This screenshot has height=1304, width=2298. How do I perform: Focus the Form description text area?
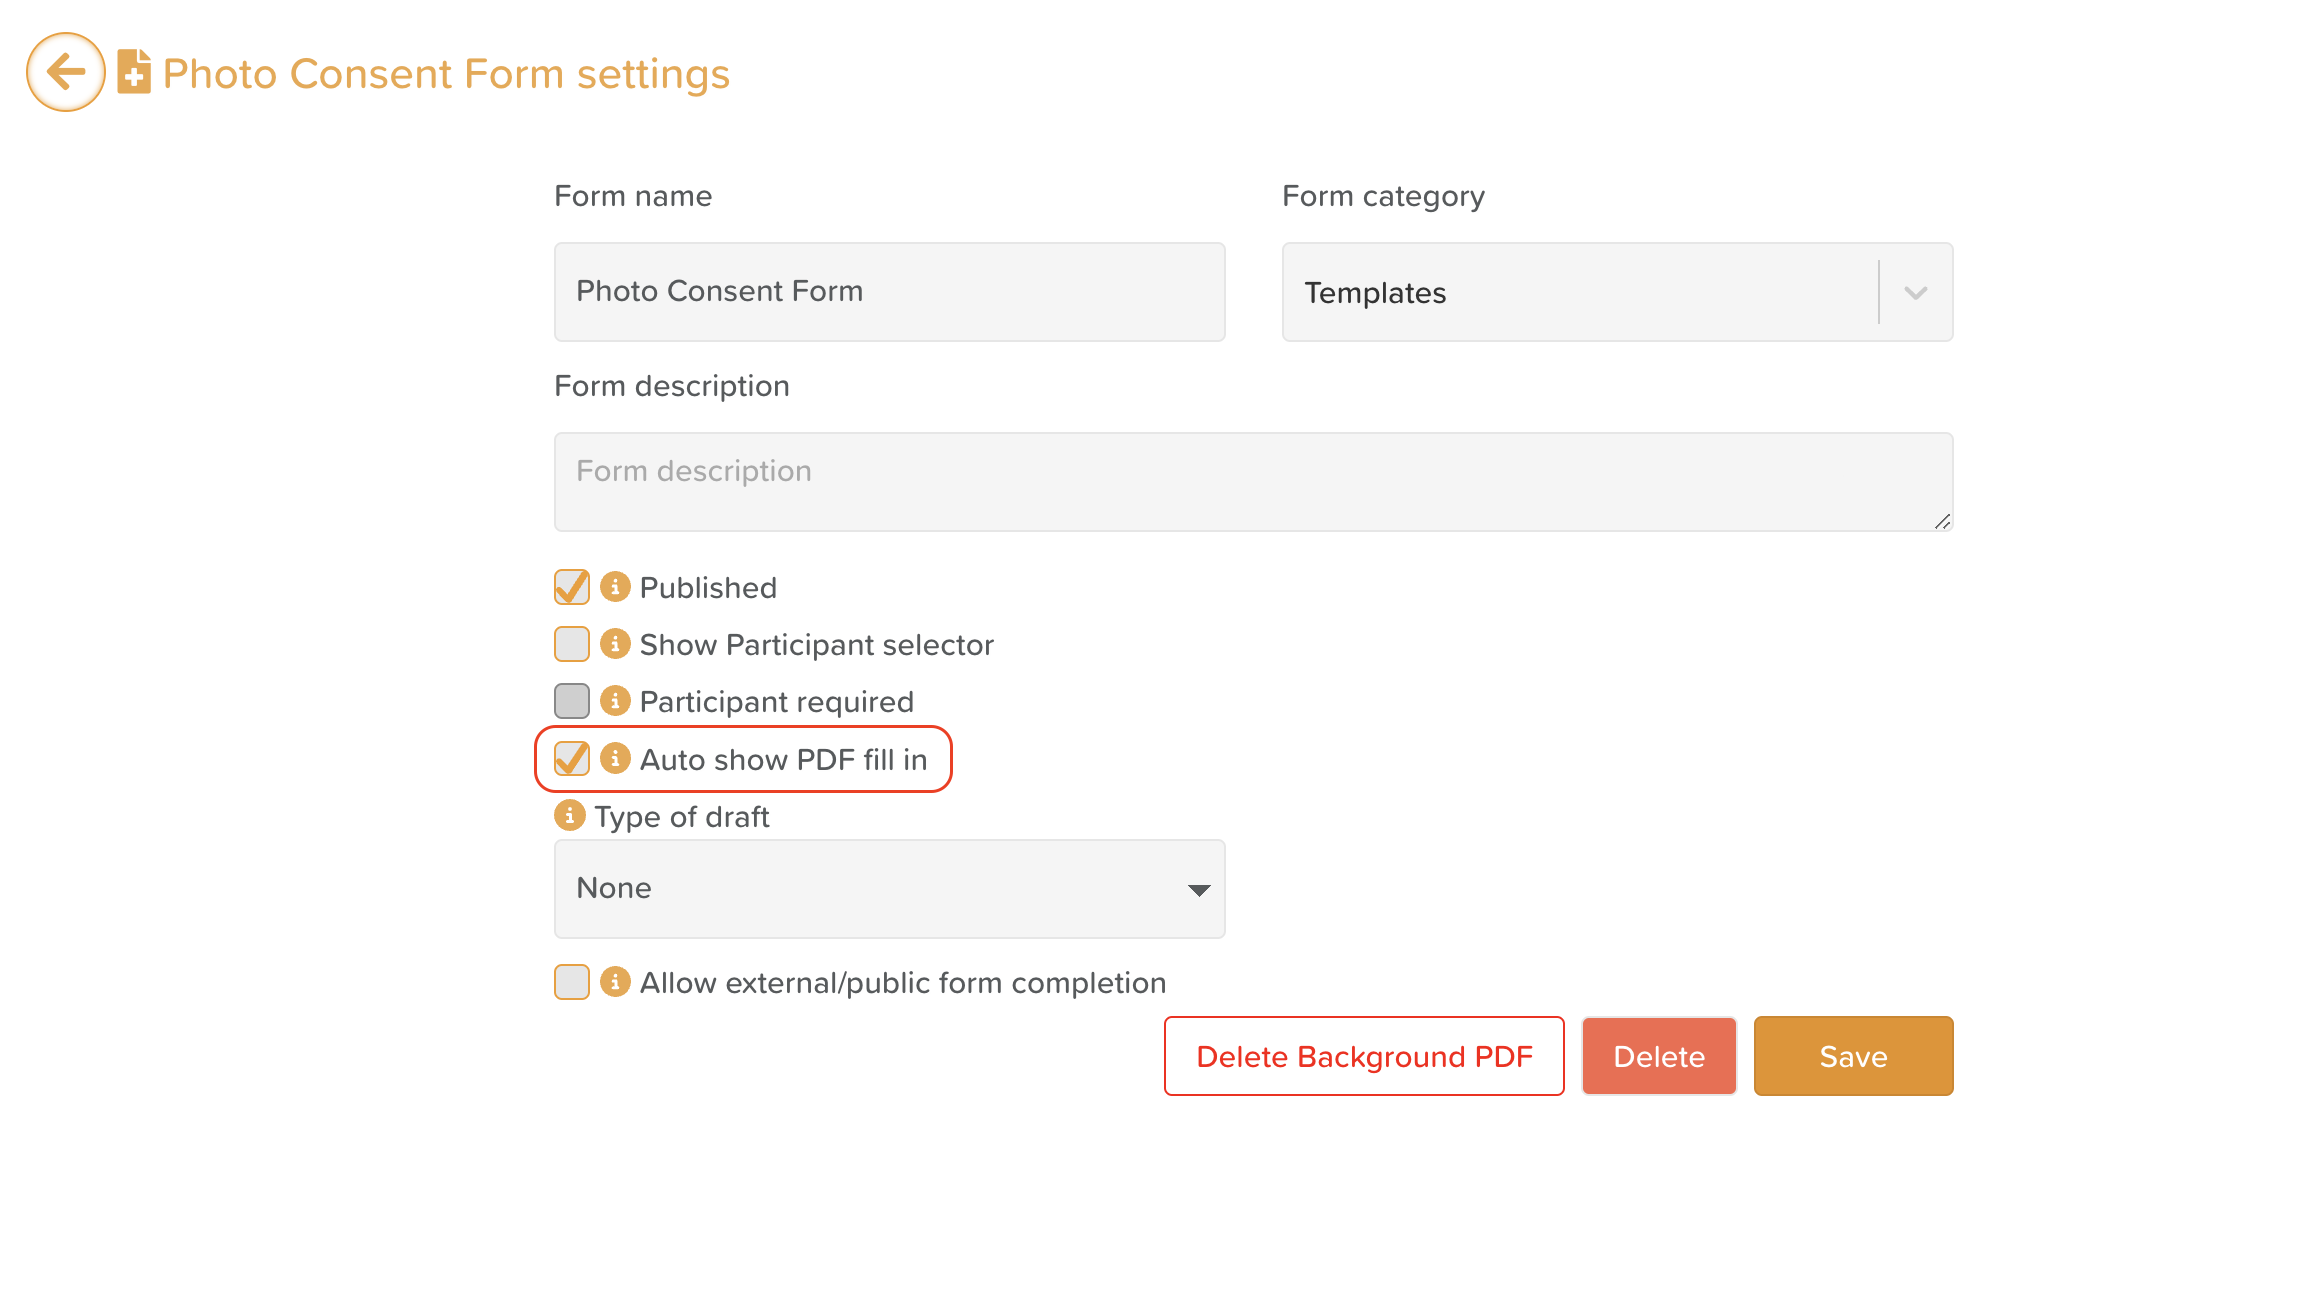[x=1252, y=482]
